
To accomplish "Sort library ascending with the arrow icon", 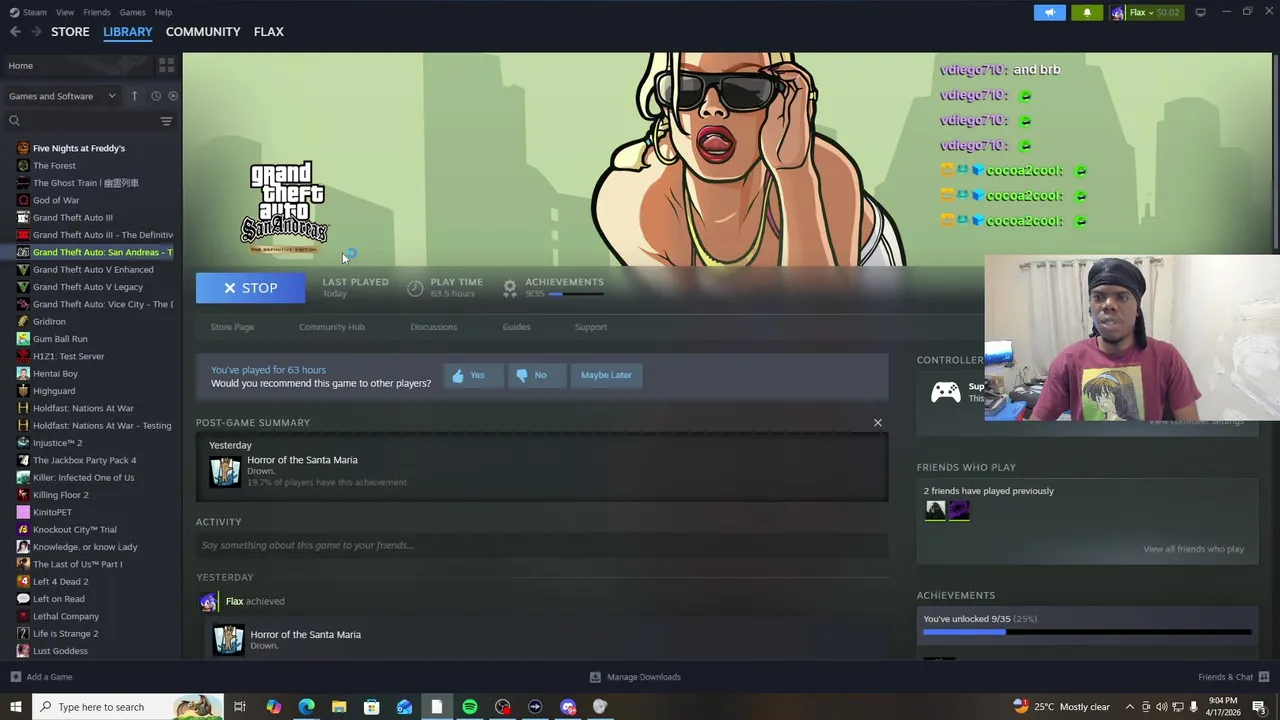I will point(134,96).
